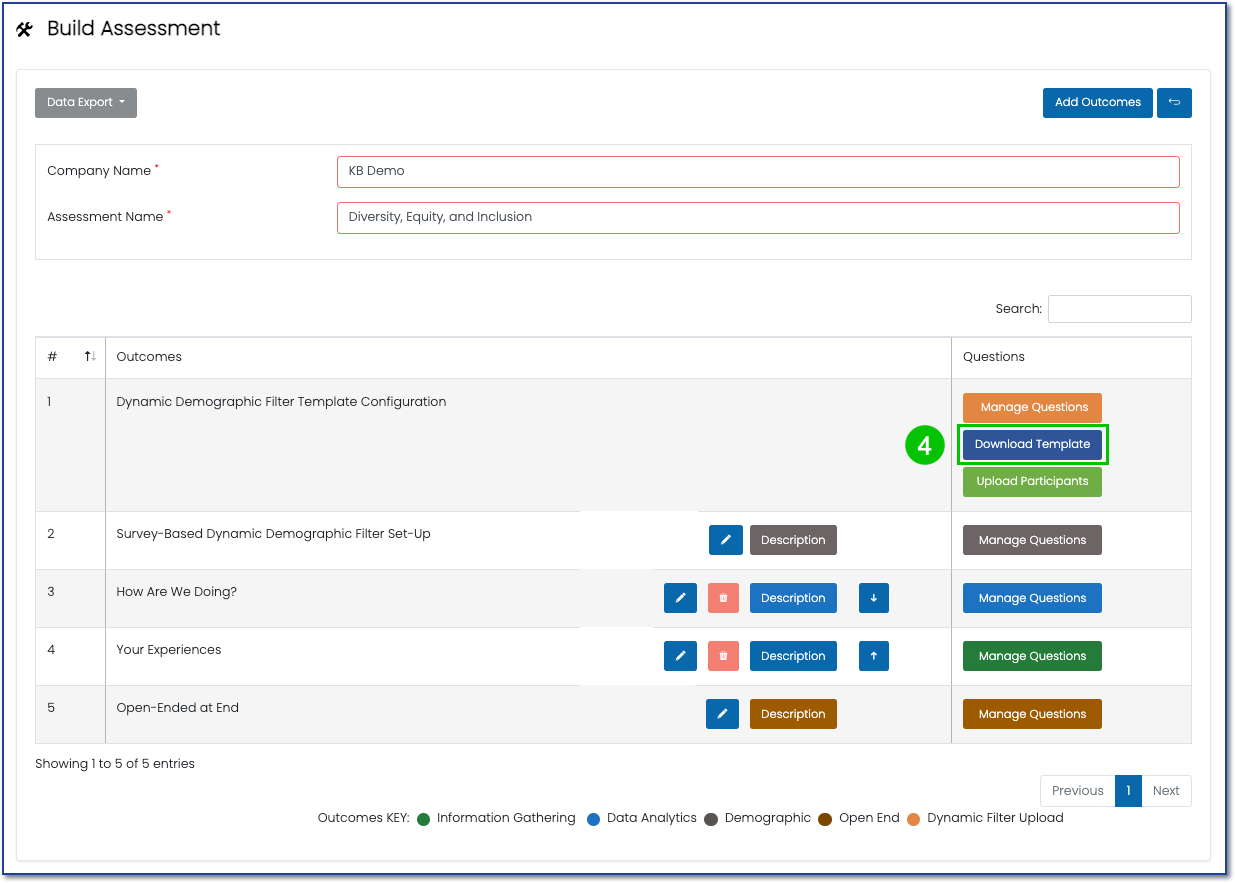The height and width of the screenshot is (883, 1235).
Task: Click the back arrow icon beside Add Outcomes
Action: 1174,102
